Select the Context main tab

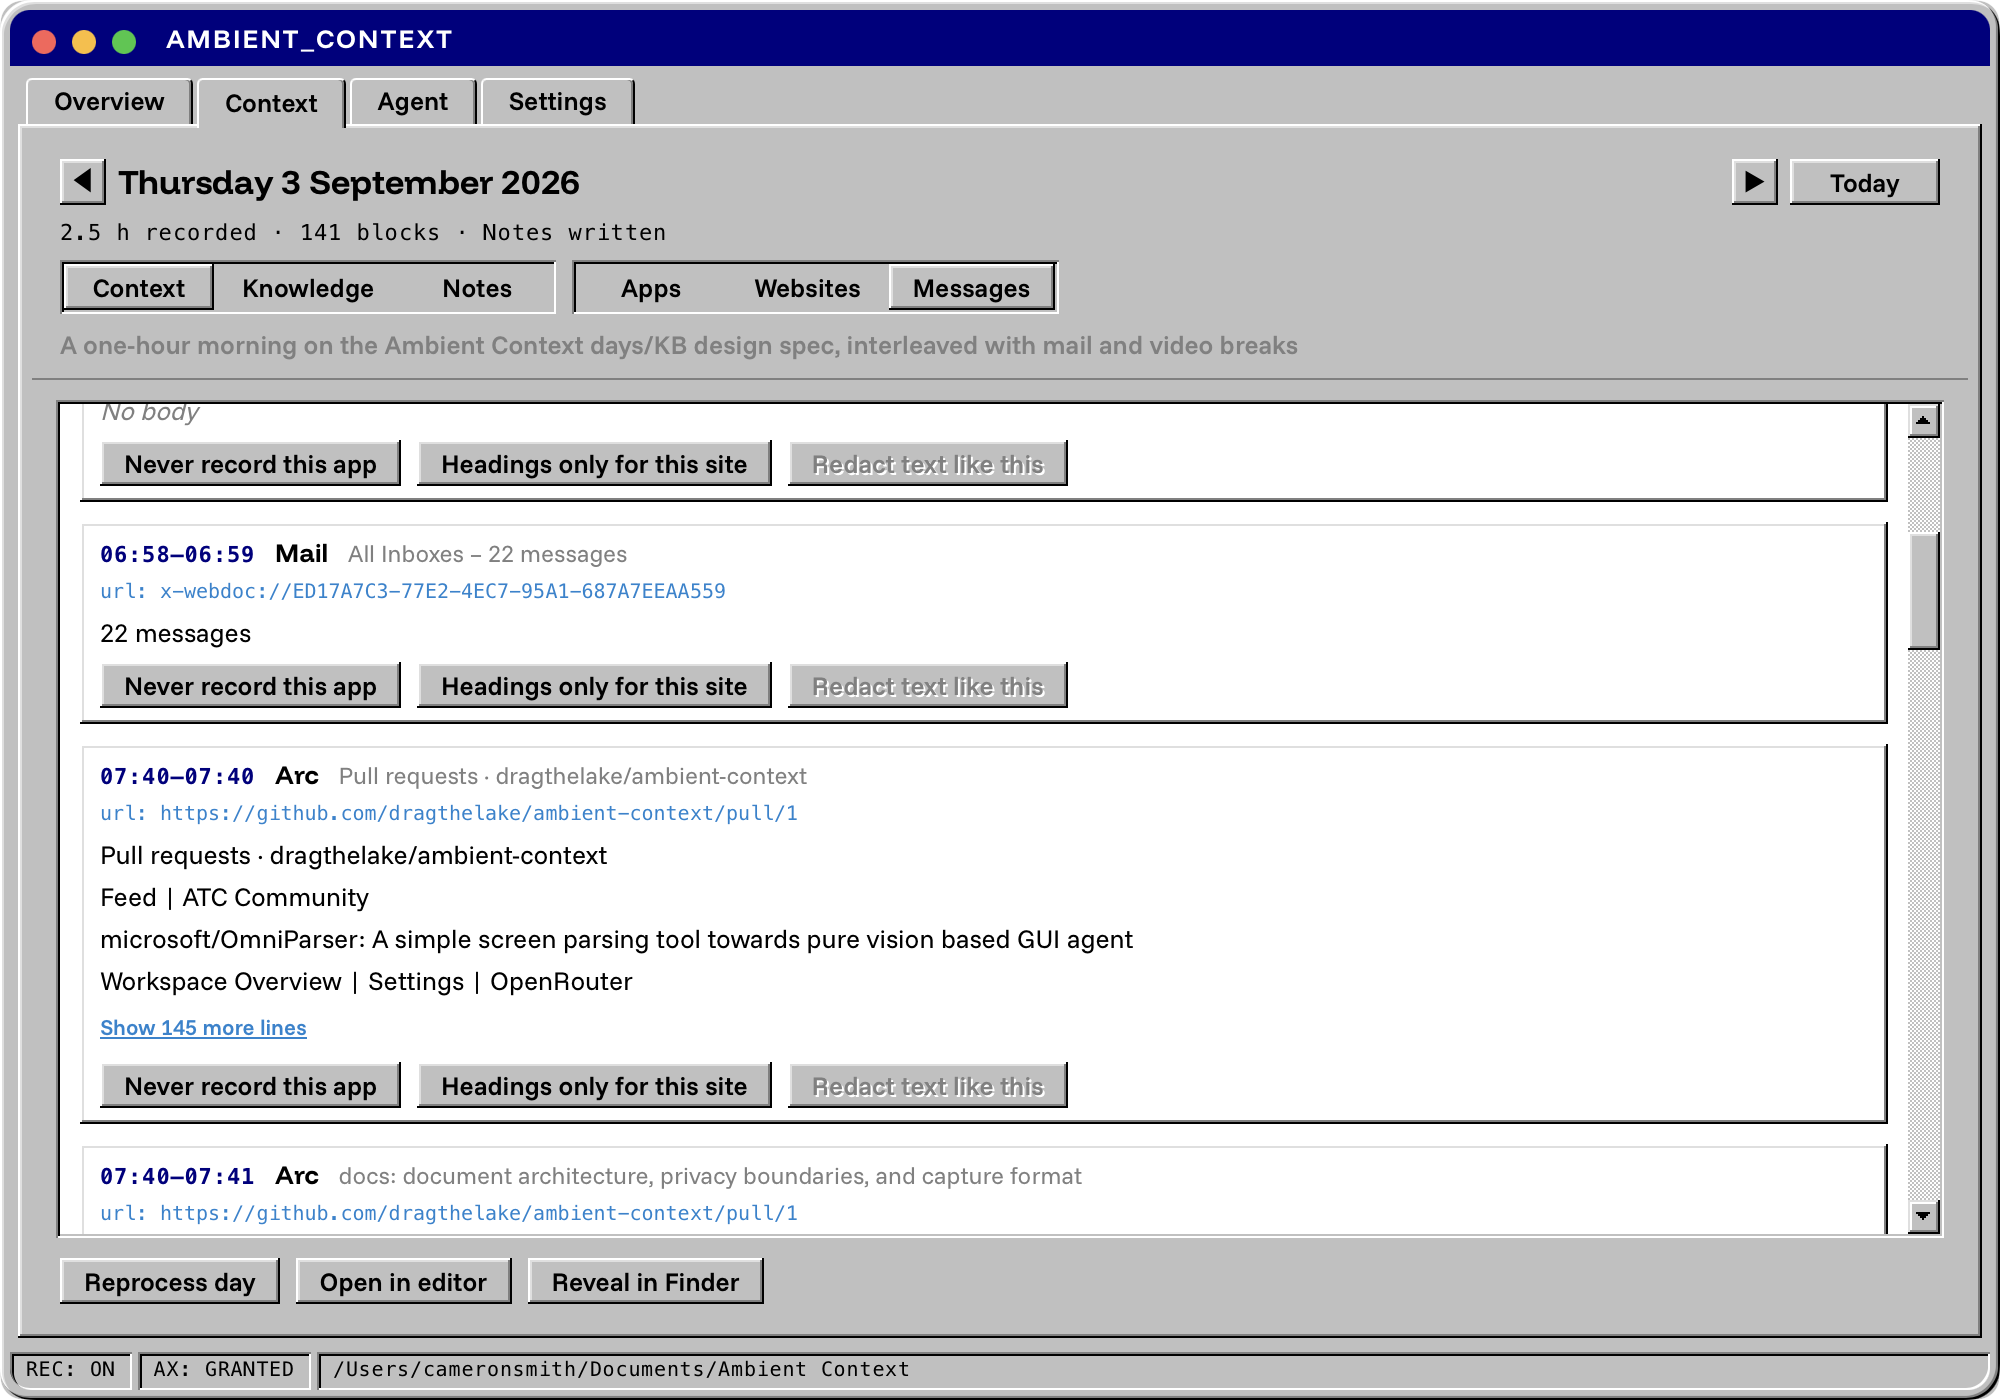(271, 103)
